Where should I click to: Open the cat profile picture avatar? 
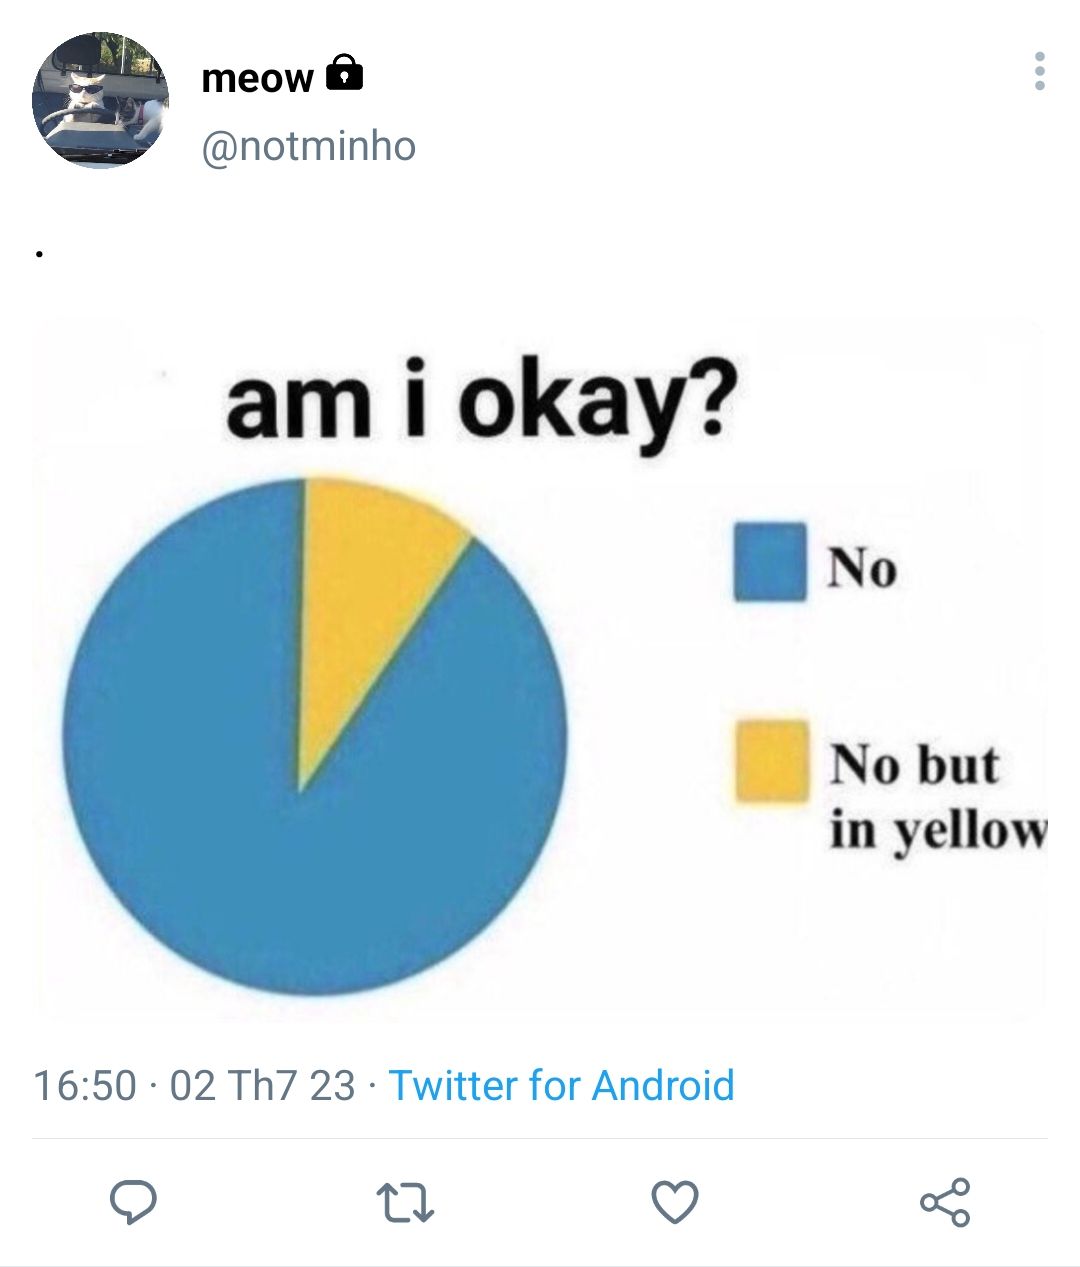(x=100, y=100)
